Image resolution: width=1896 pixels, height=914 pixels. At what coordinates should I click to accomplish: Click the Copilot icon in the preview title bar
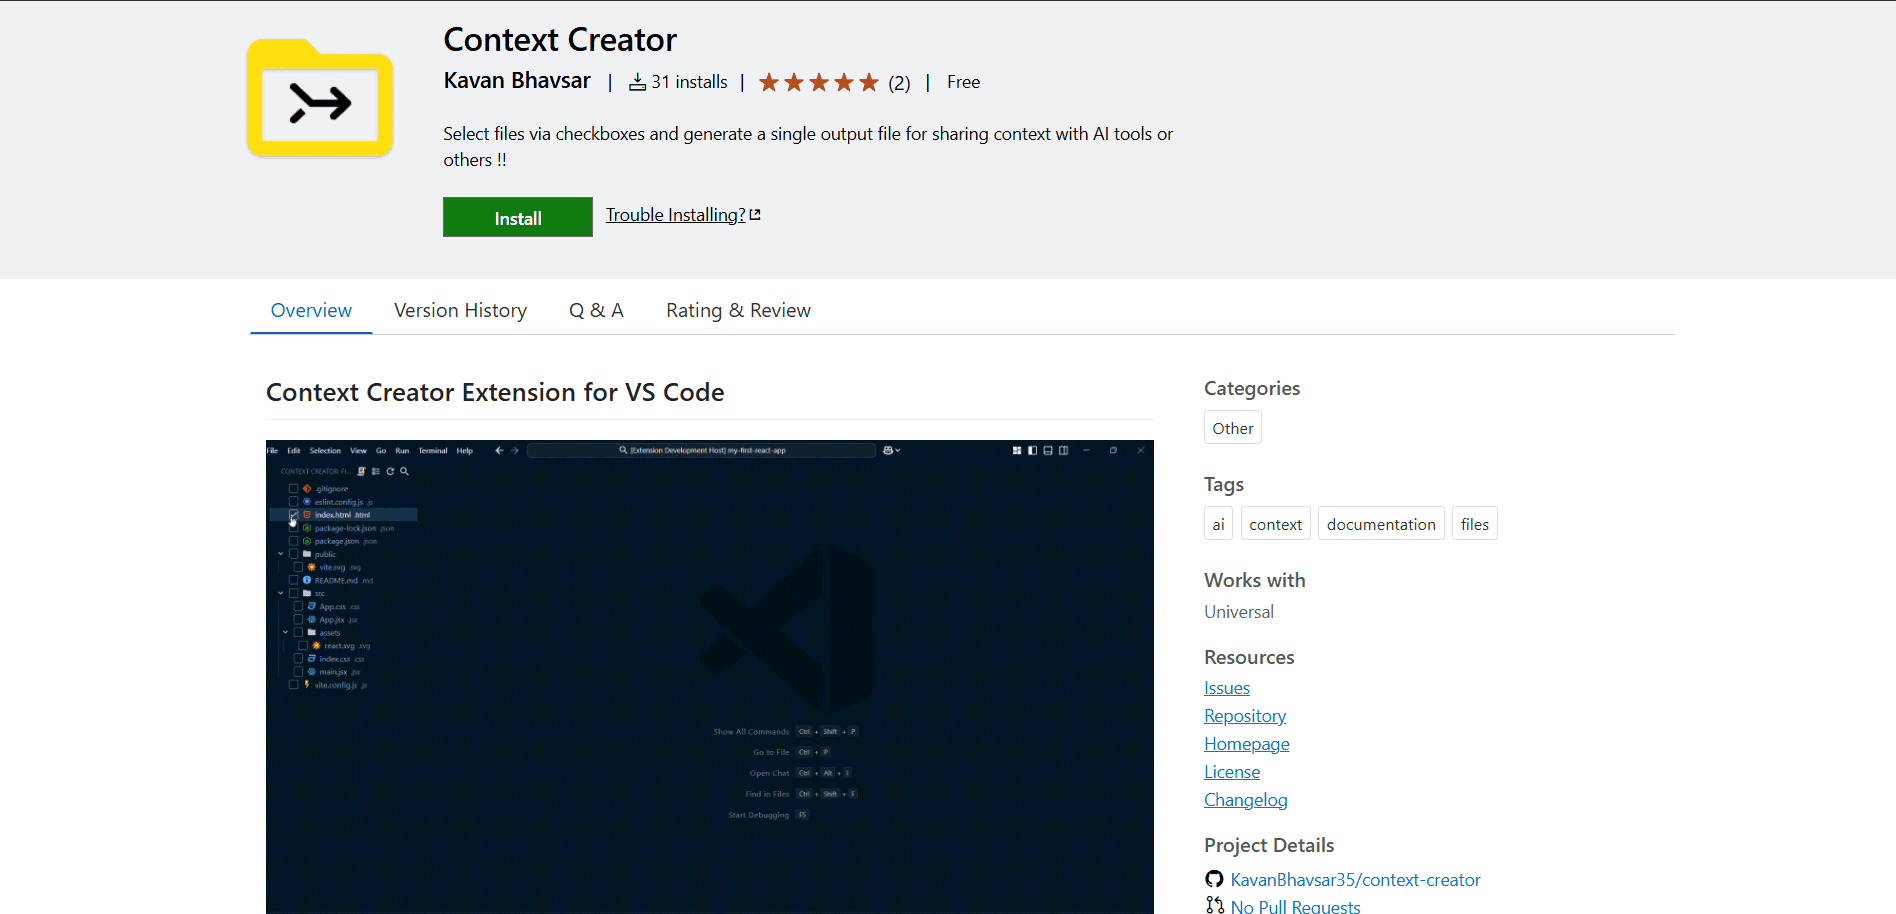887,450
